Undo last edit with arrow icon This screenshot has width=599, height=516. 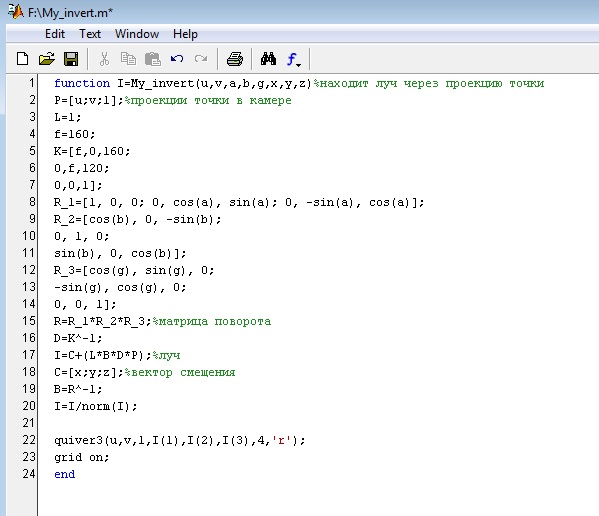coord(177,59)
